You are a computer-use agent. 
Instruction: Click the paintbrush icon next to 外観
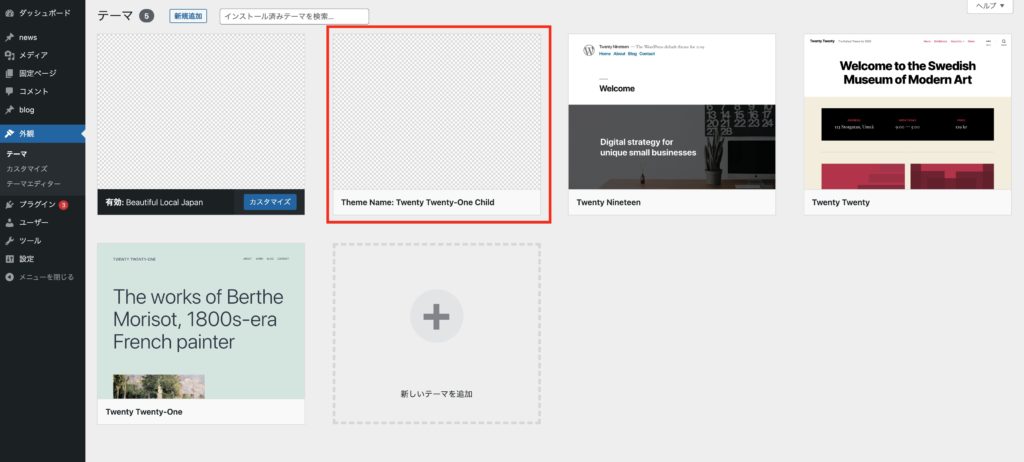(9, 133)
